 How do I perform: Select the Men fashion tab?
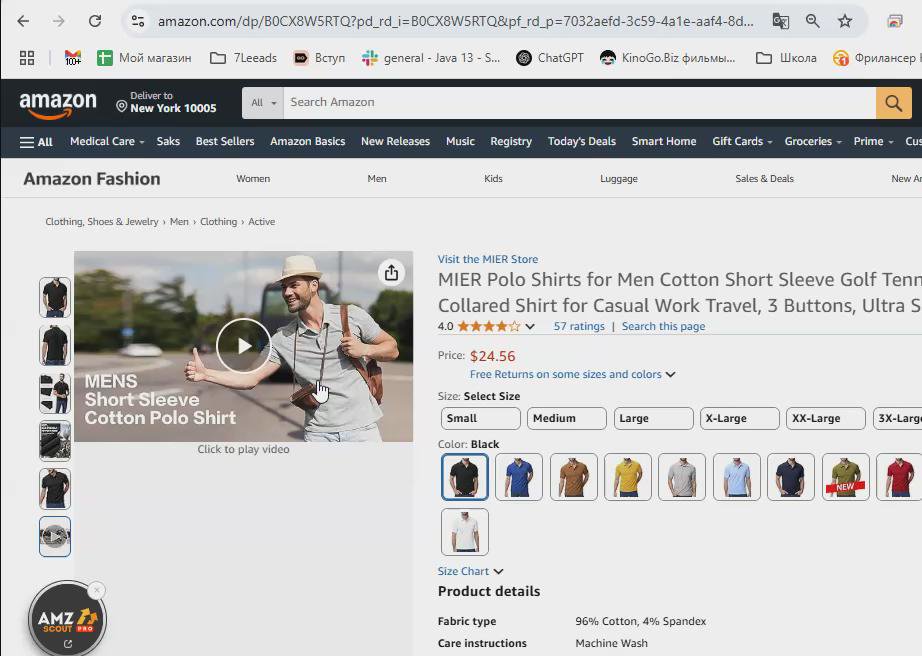pos(377,179)
